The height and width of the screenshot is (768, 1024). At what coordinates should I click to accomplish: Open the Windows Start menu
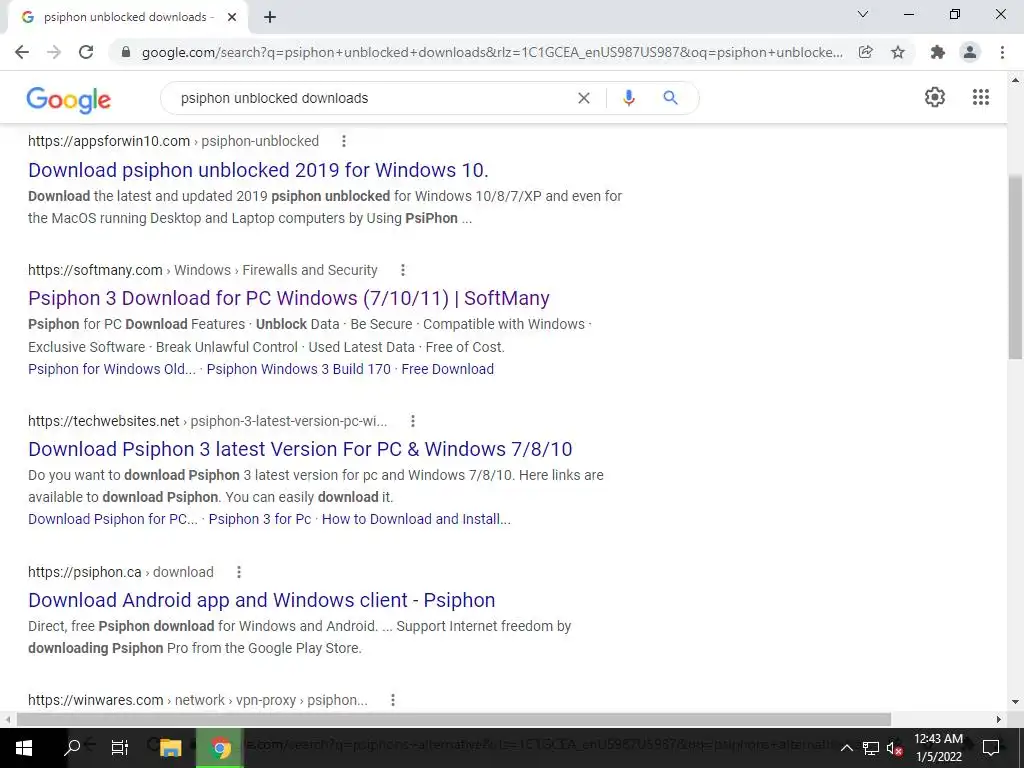[x=24, y=747]
